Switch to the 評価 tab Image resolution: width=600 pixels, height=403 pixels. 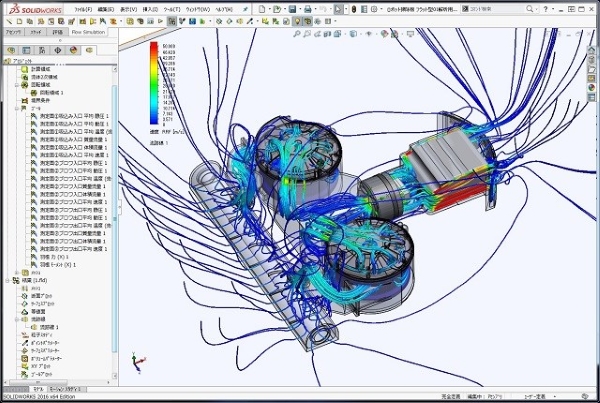(x=58, y=31)
